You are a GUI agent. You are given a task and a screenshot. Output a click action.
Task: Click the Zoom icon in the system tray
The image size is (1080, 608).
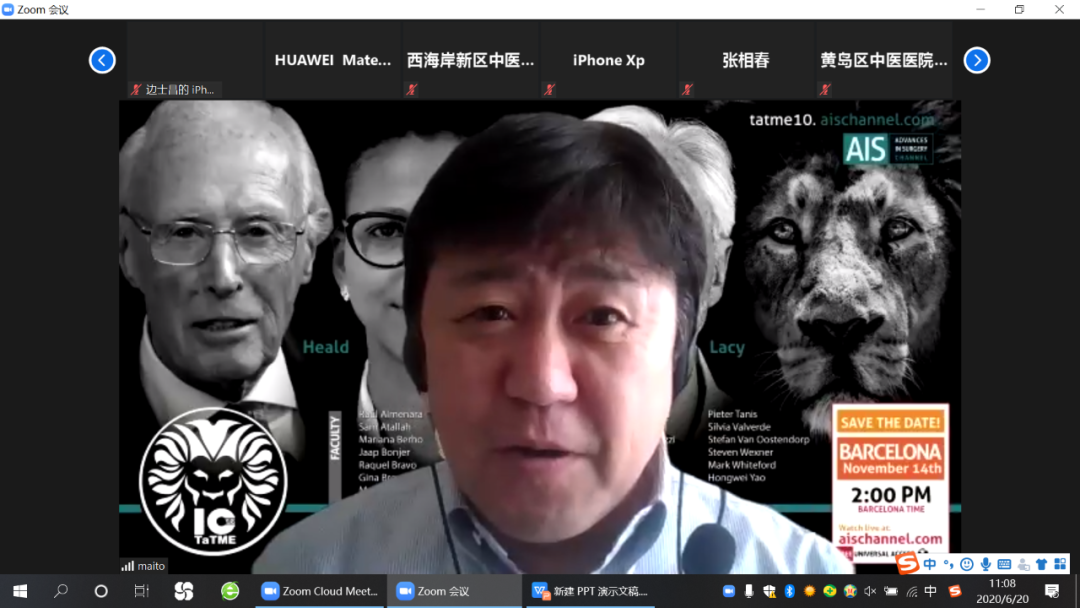tap(729, 591)
